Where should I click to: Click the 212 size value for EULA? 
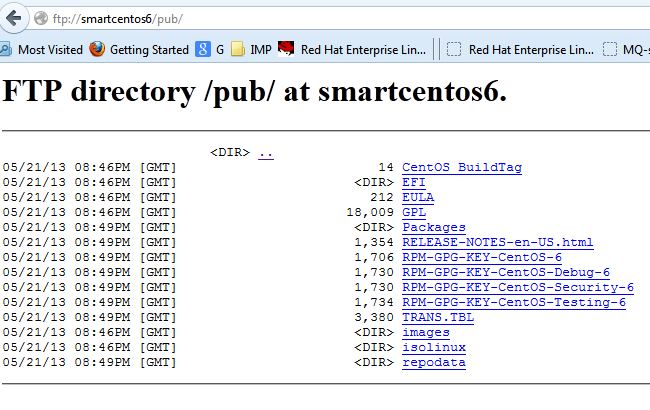click(x=382, y=197)
